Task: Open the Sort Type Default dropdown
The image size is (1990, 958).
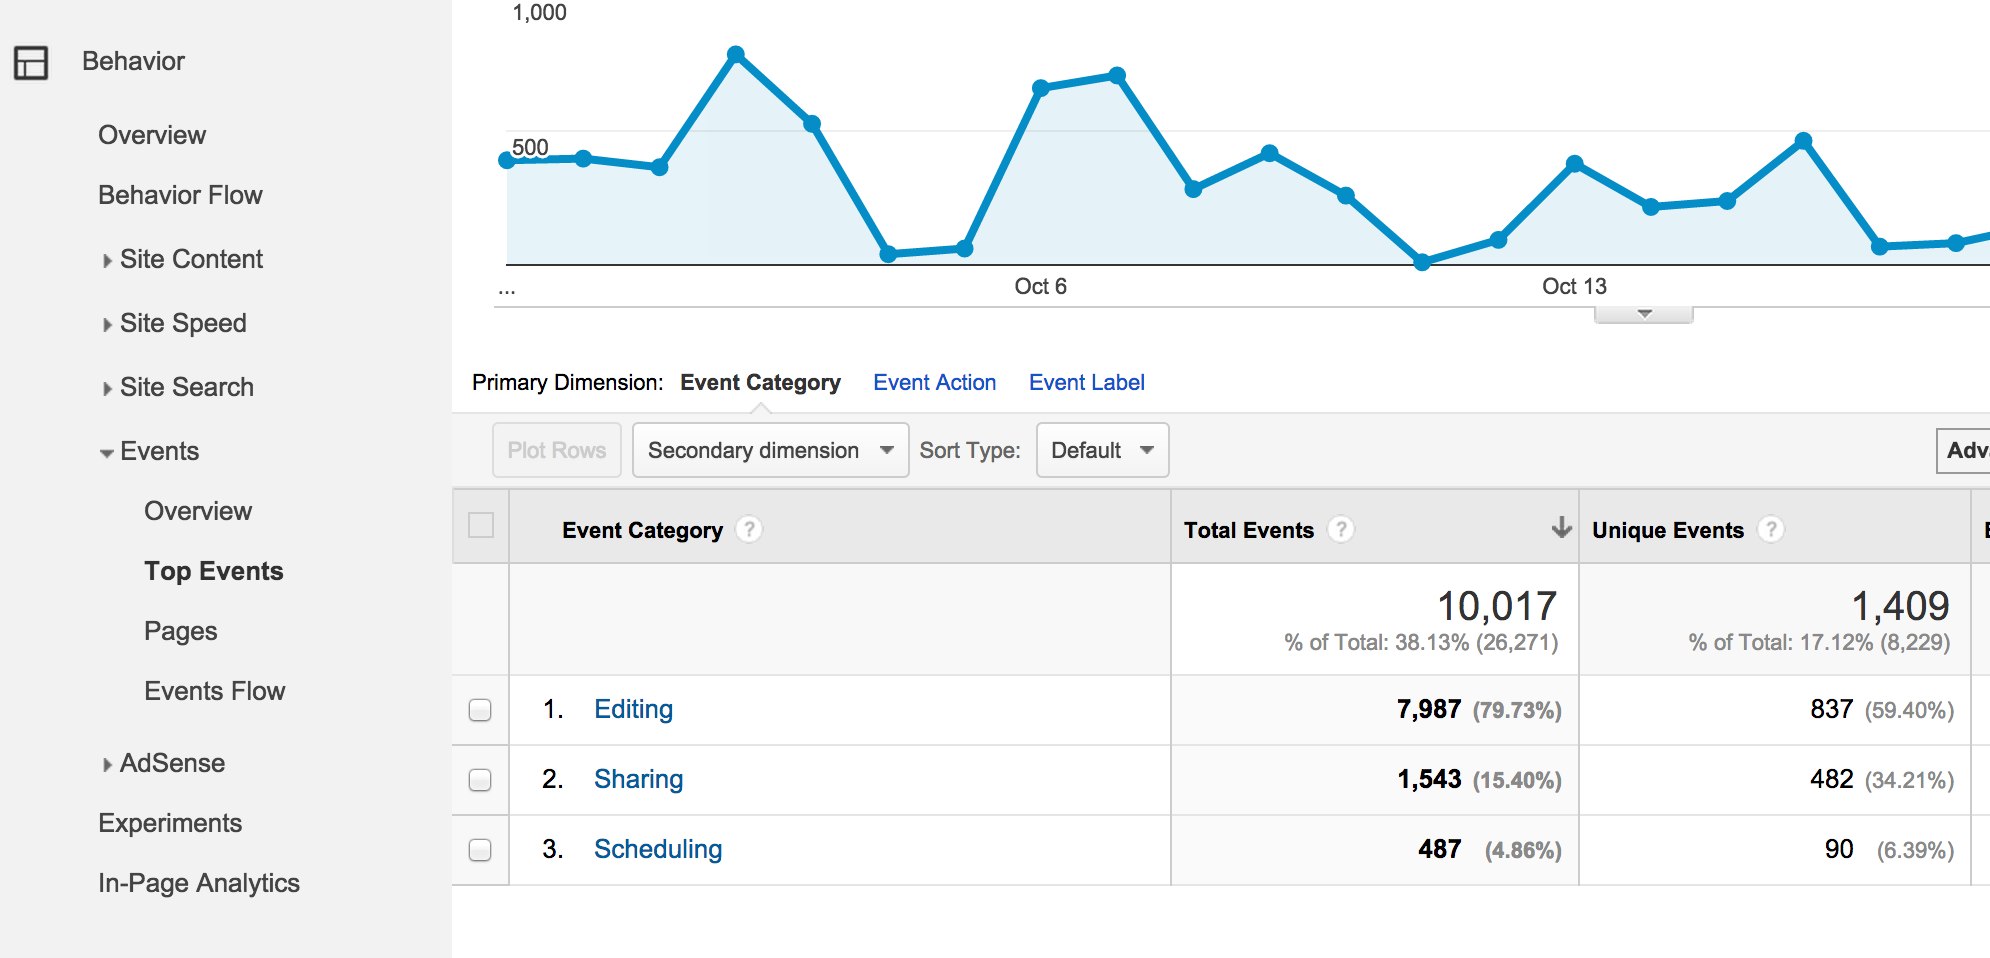Action: pyautogui.click(x=1102, y=450)
